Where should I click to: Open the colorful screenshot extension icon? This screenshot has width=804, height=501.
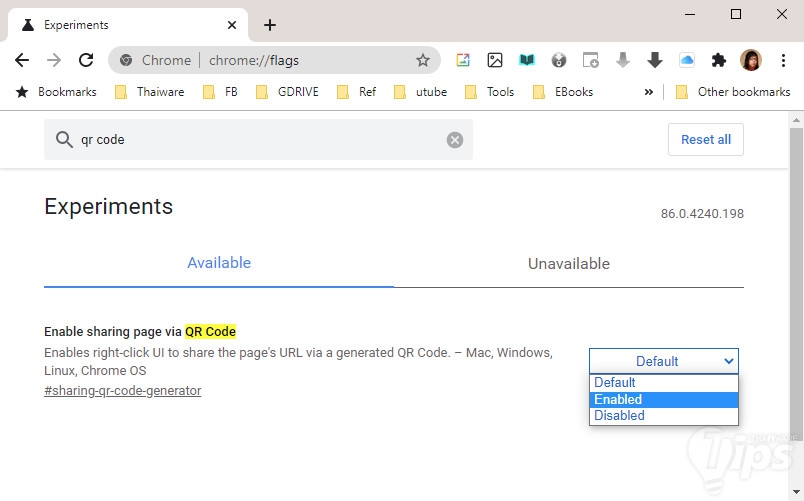tap(463, 61)
